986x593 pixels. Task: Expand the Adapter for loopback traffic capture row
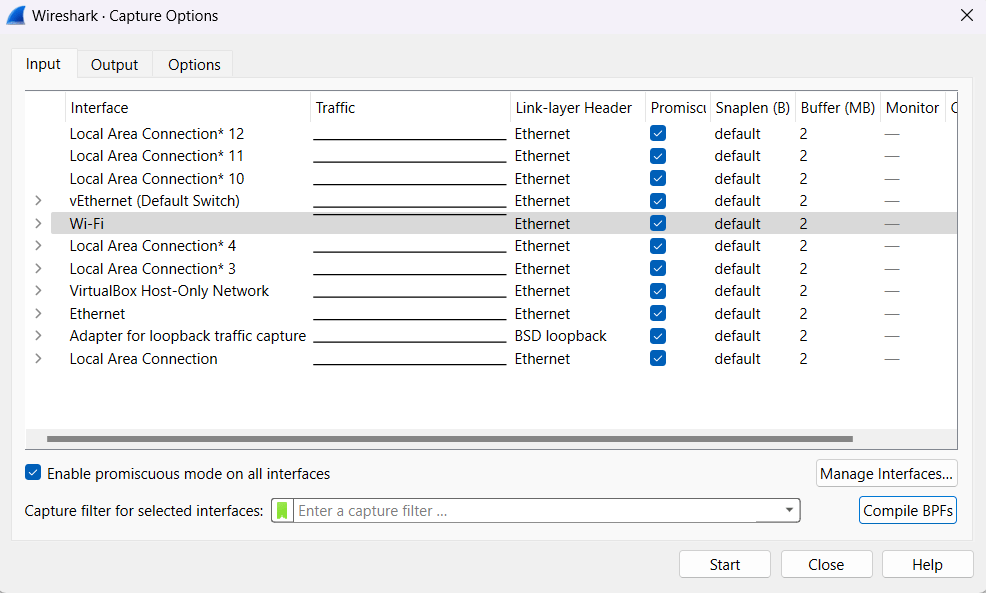[x=40, y=335]
